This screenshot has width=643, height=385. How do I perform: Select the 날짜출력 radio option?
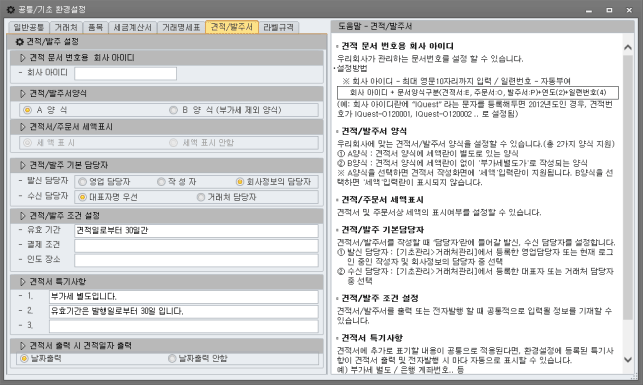click(x=24, y=358)
